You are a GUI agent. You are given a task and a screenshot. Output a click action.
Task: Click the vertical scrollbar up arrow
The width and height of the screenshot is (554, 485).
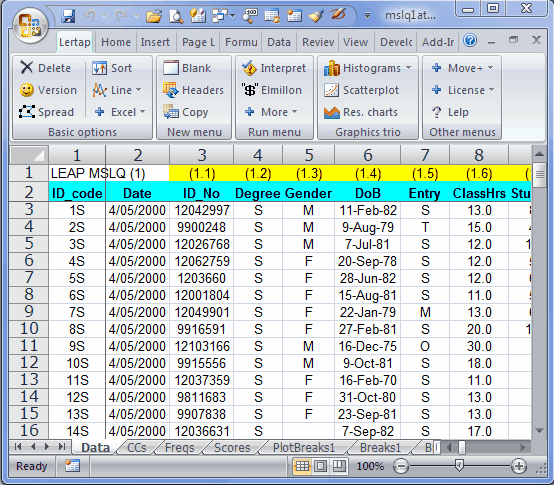coord(539,154)
